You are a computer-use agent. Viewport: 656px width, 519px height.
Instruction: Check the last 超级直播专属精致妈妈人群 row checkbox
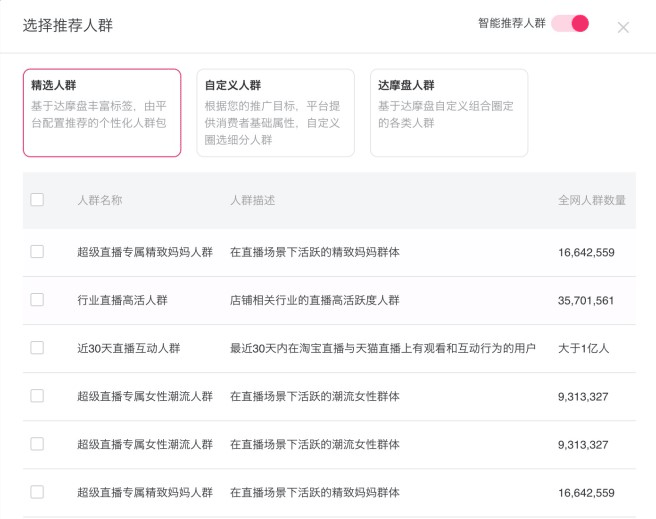[37, 492]
